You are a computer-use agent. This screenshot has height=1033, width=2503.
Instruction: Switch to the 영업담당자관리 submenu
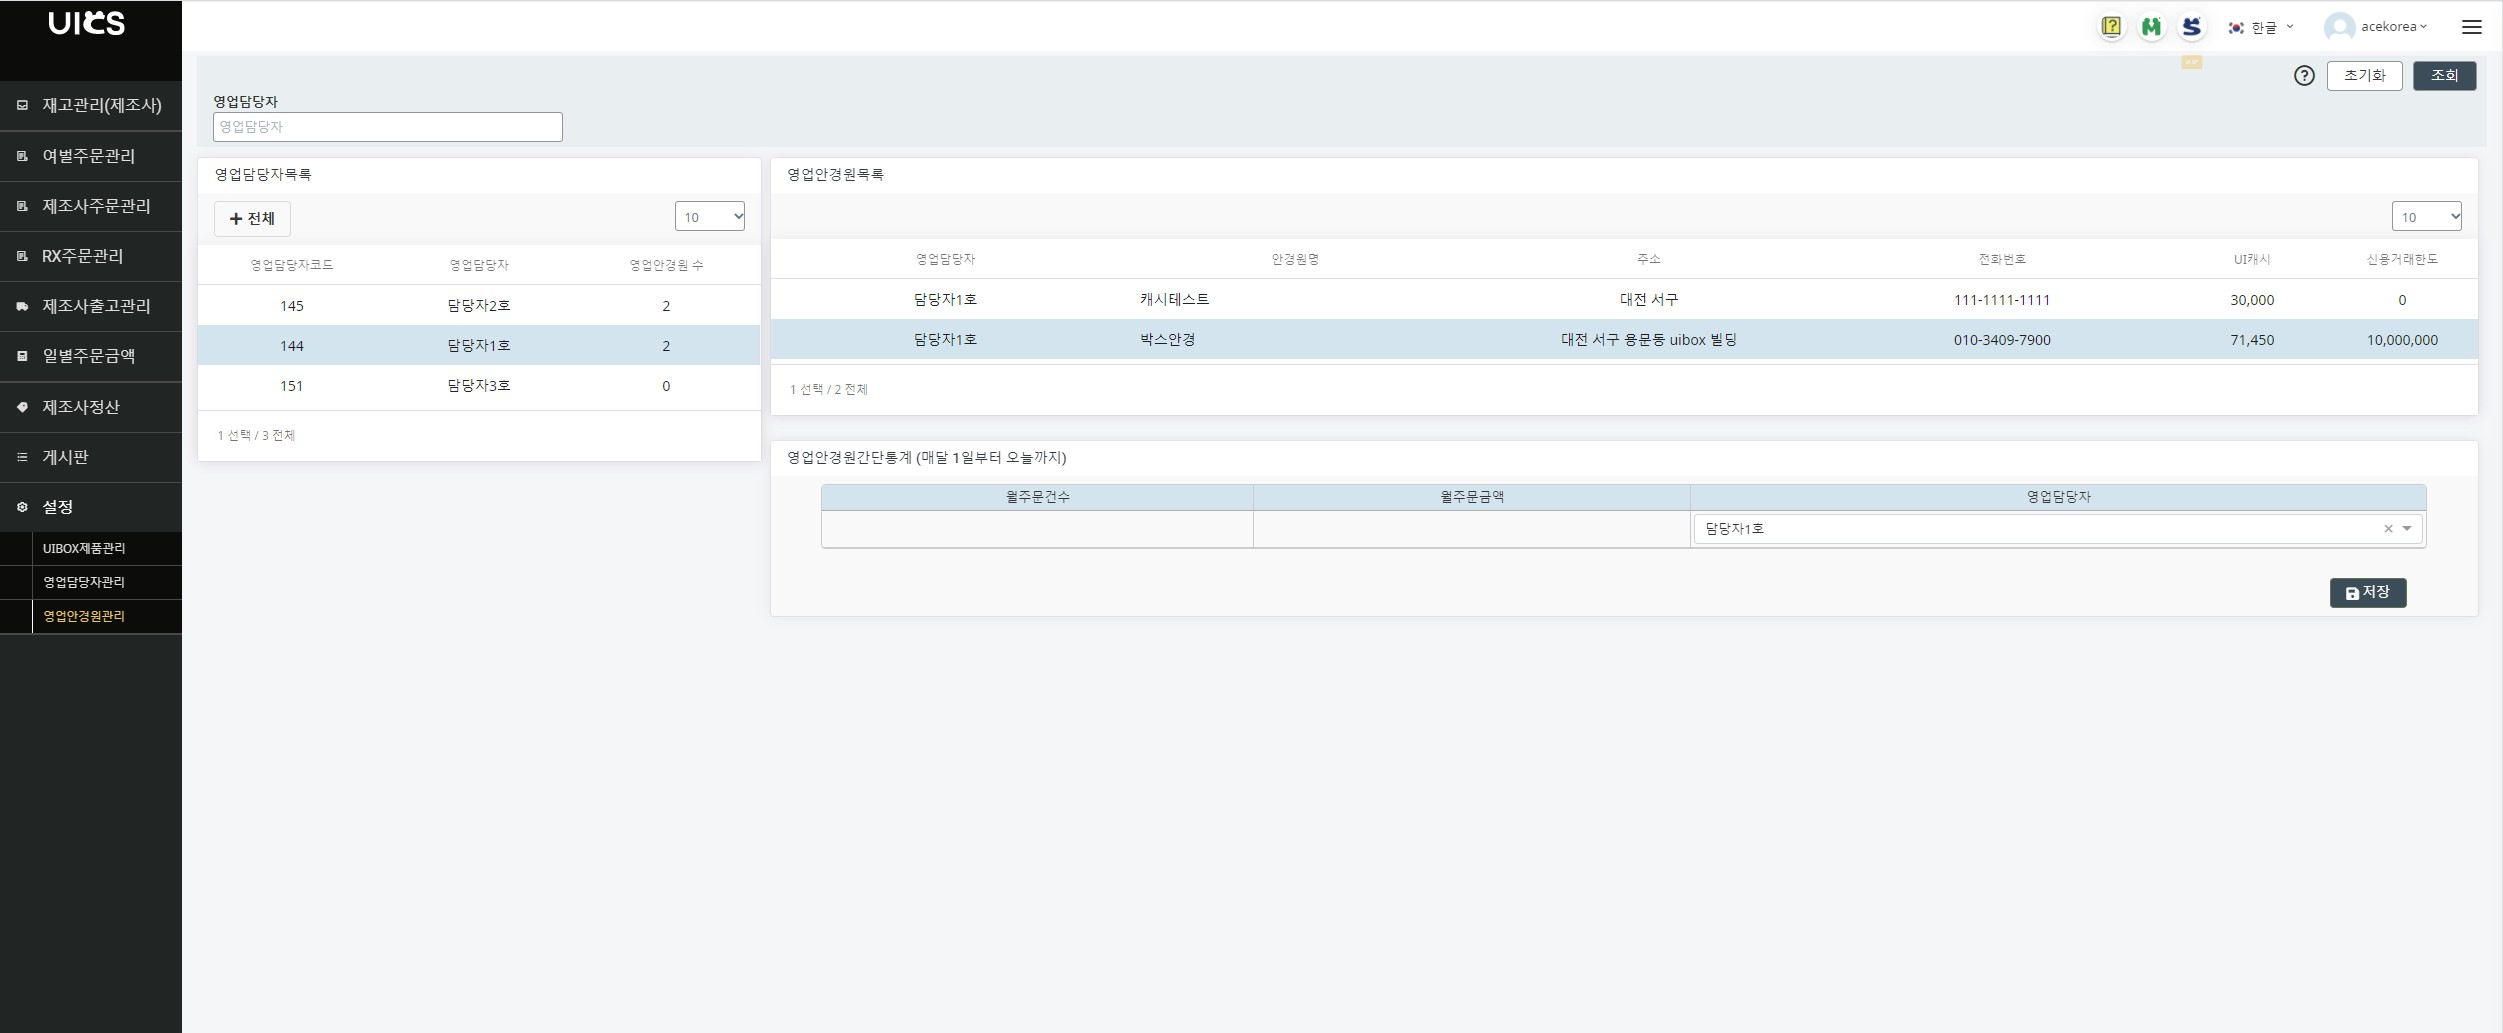83,582
